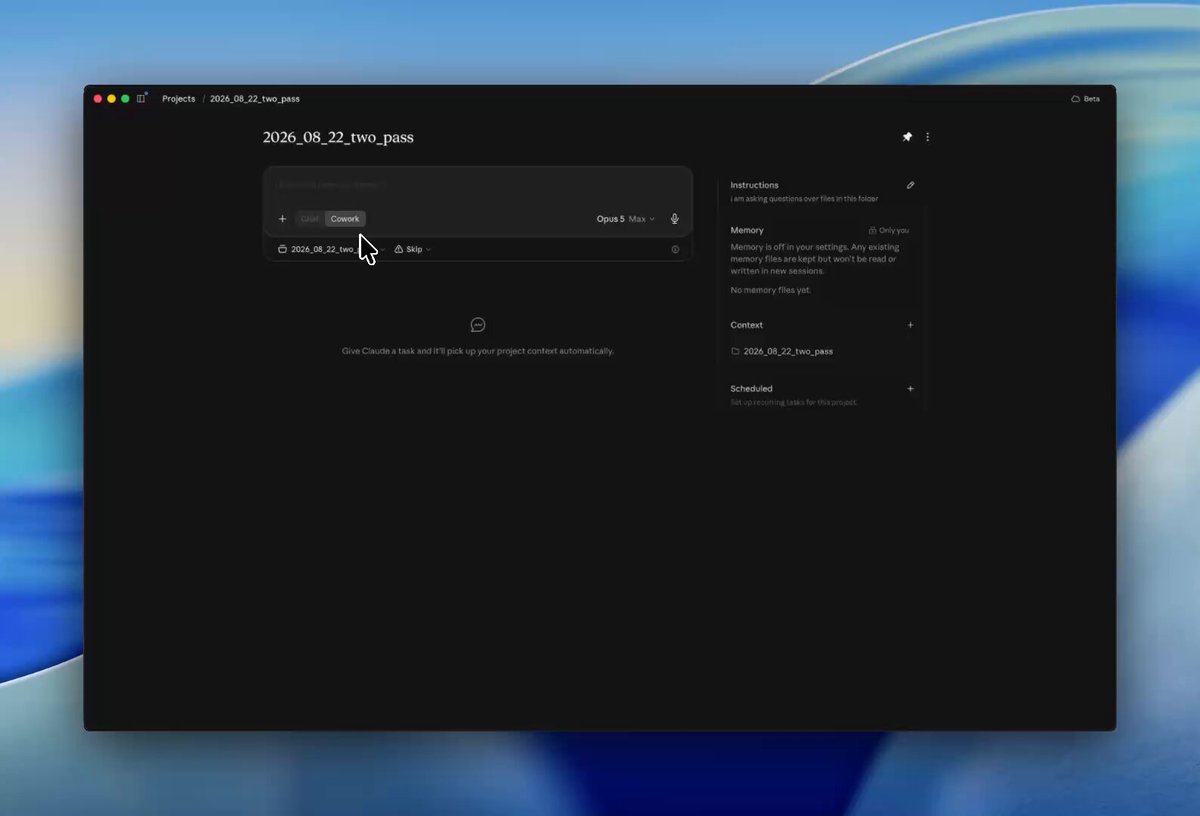Image resolution: width=1200 pixels, height=816 pixels.
Task: Add a scheduled task with plus icon
Action: pyautogui.click(x=910, y=389)
